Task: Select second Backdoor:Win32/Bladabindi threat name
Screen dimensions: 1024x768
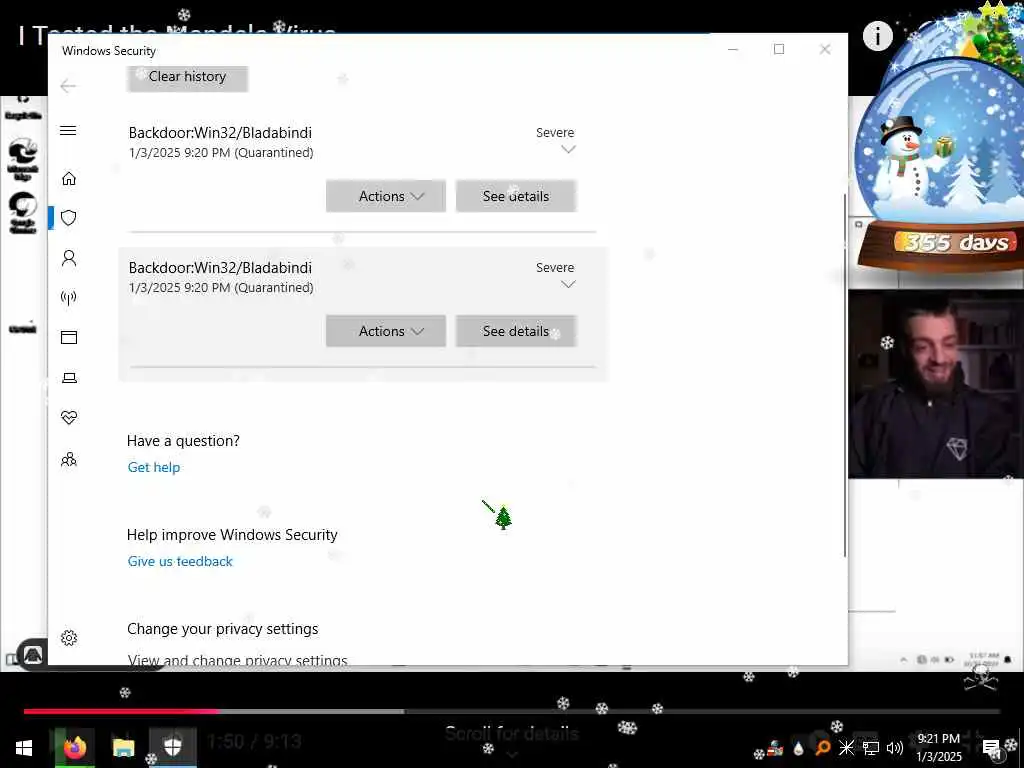Action: tap(220, 268)
